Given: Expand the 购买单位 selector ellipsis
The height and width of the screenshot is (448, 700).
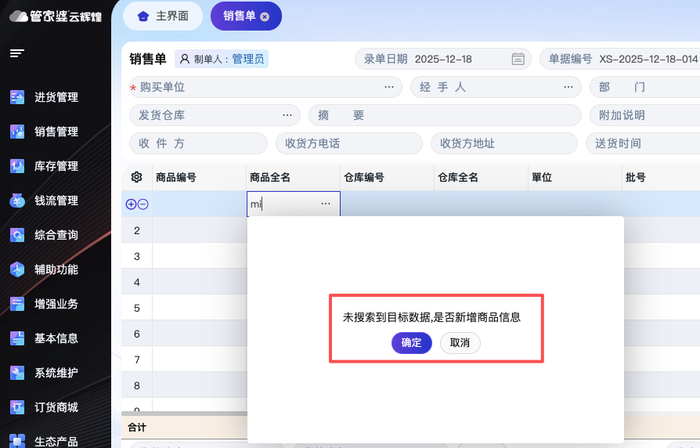Looking at the screenshot, I should click(387, 87).
